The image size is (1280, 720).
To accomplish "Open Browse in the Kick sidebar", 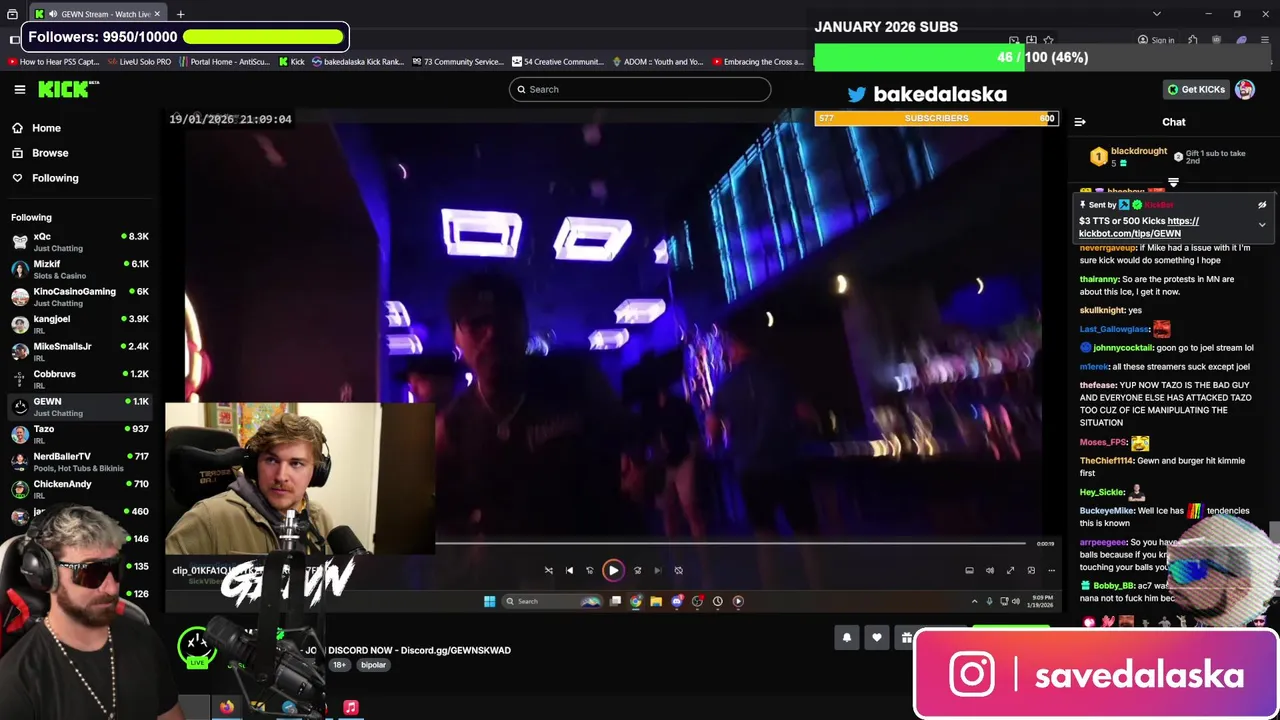I will click(x=50, y=153).
